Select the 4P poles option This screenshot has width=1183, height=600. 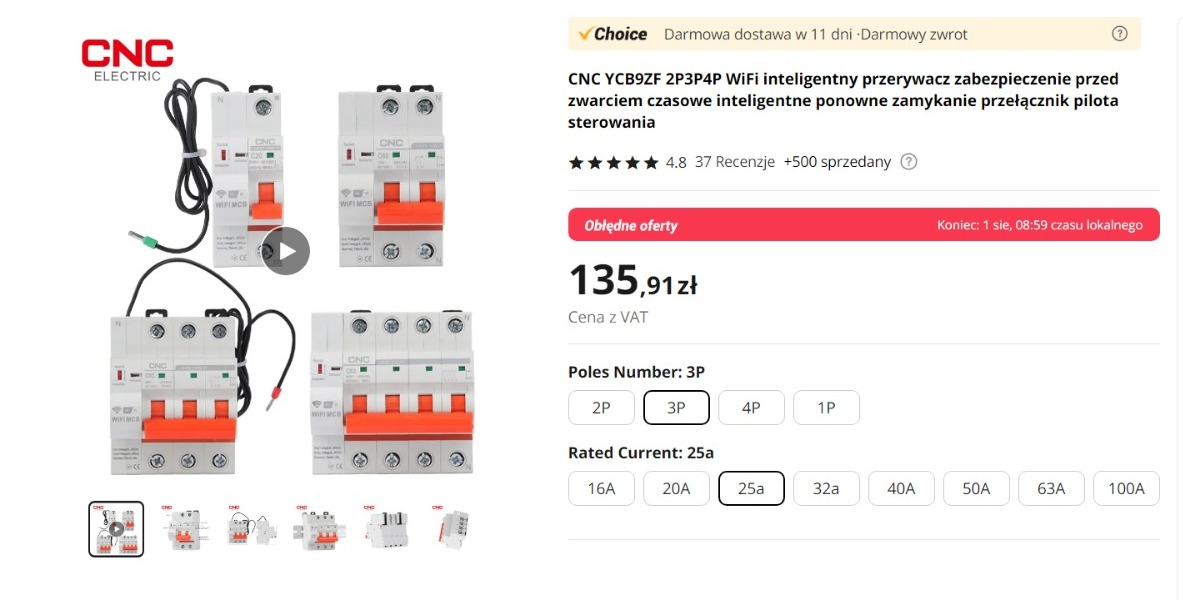coord(751,408)
